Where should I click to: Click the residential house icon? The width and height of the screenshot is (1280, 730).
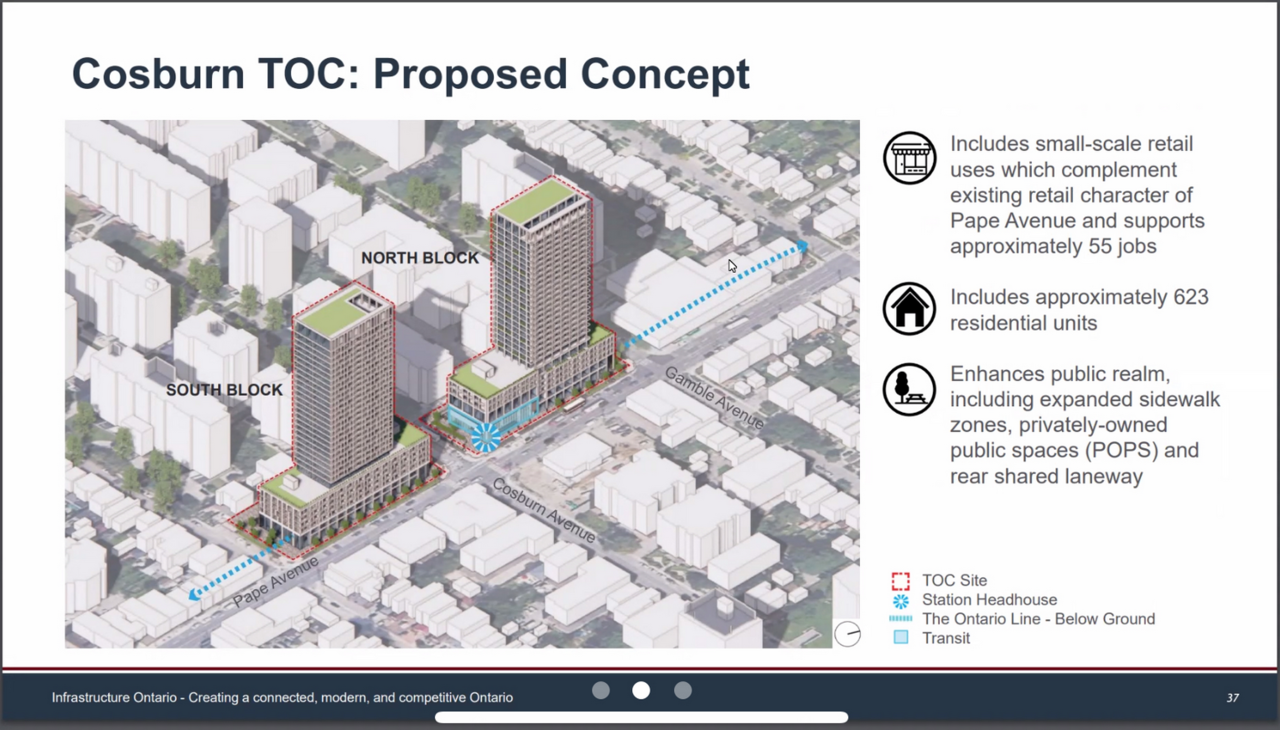[x=909, y=309]
